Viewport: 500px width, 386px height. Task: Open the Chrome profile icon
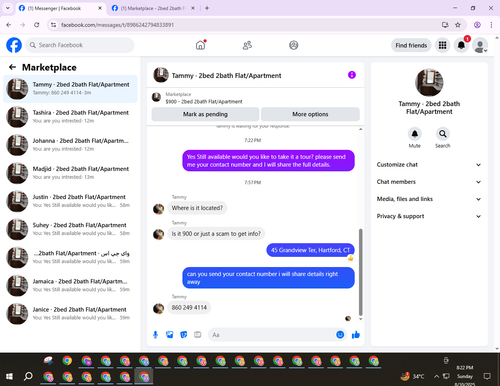[x=477, y=25]
